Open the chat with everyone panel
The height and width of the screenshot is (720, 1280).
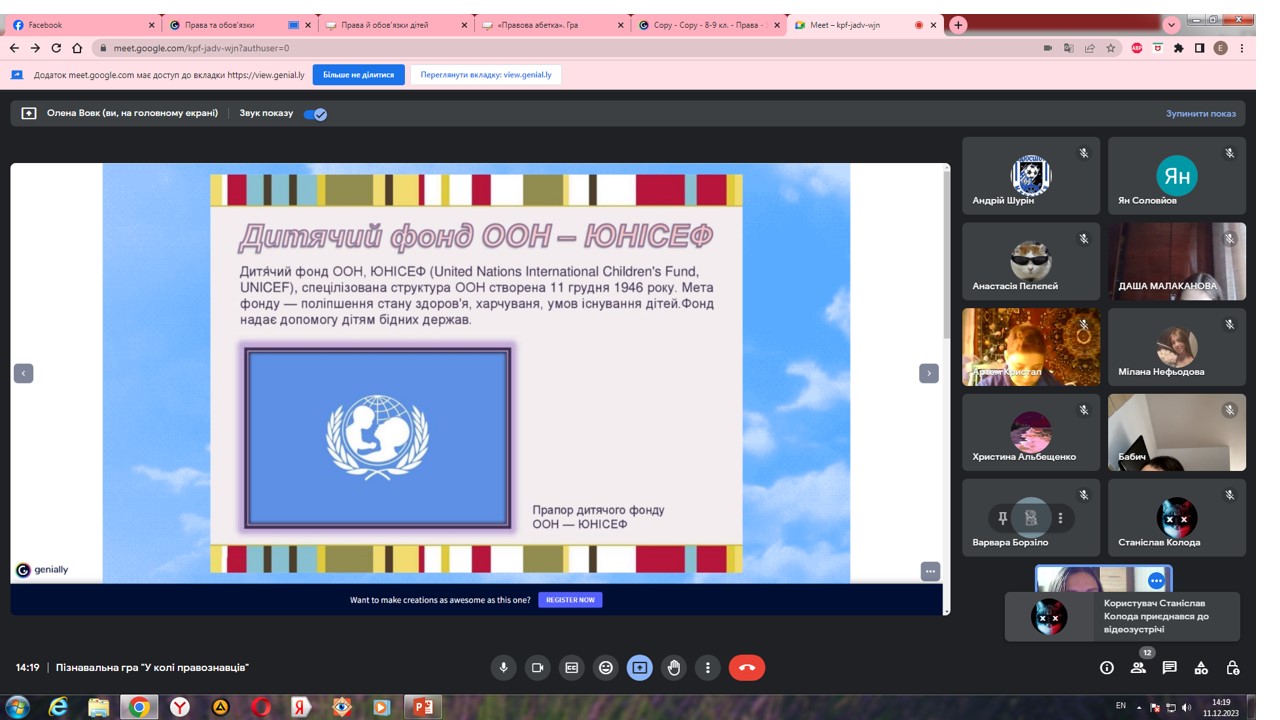(x=1170, y=668)
